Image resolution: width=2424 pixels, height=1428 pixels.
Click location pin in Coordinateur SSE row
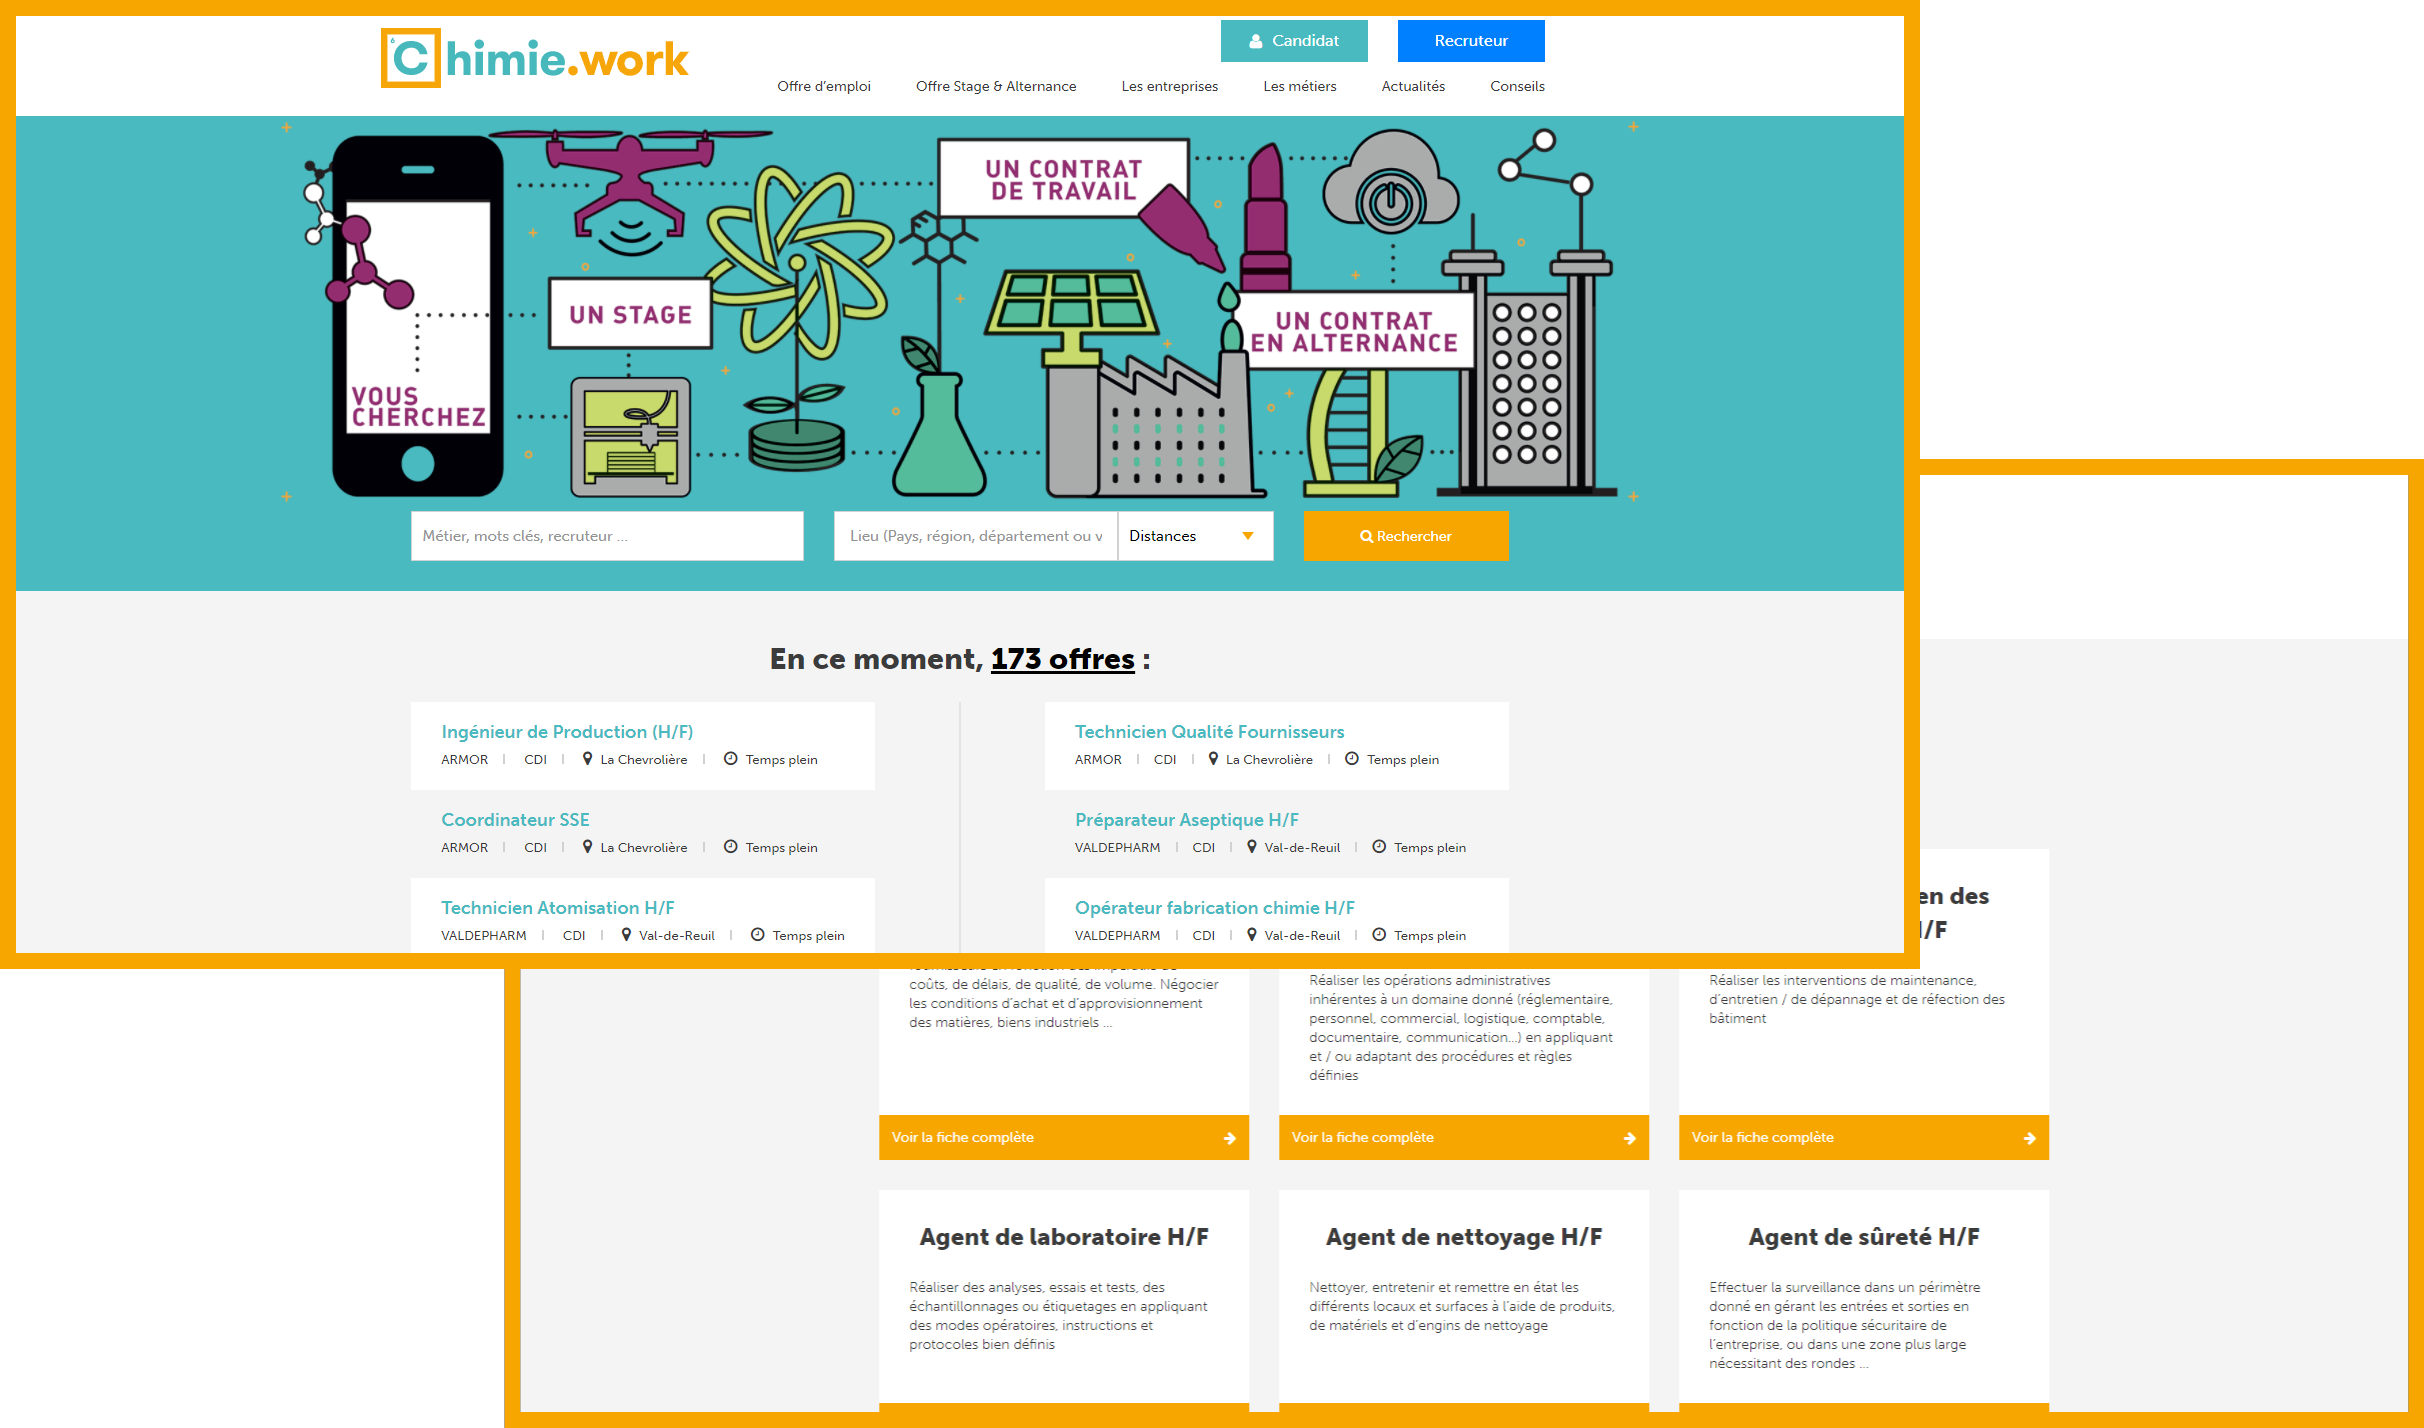(587, 847)
